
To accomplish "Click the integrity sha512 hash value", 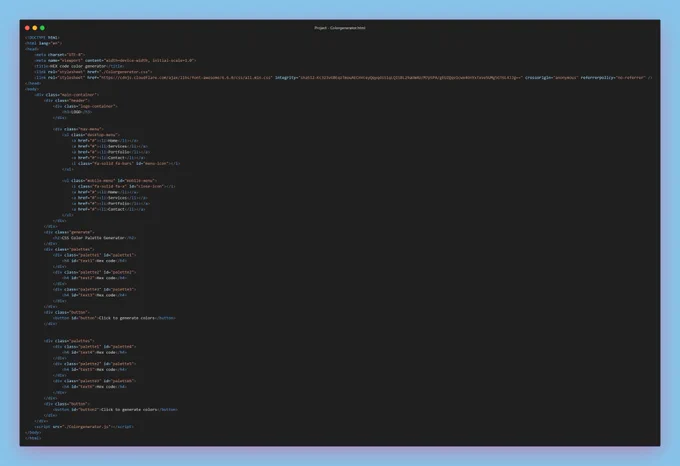I will [x=411, y=78].
